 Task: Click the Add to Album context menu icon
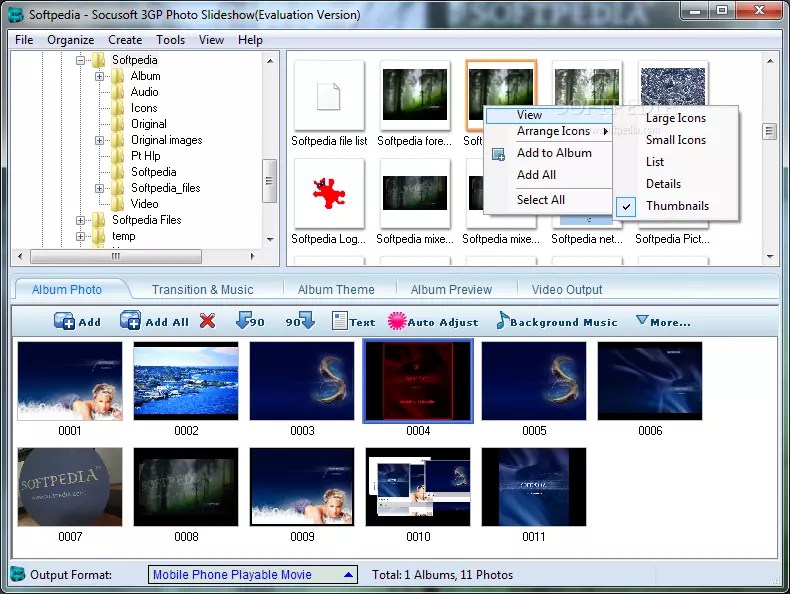pos(498,154)
